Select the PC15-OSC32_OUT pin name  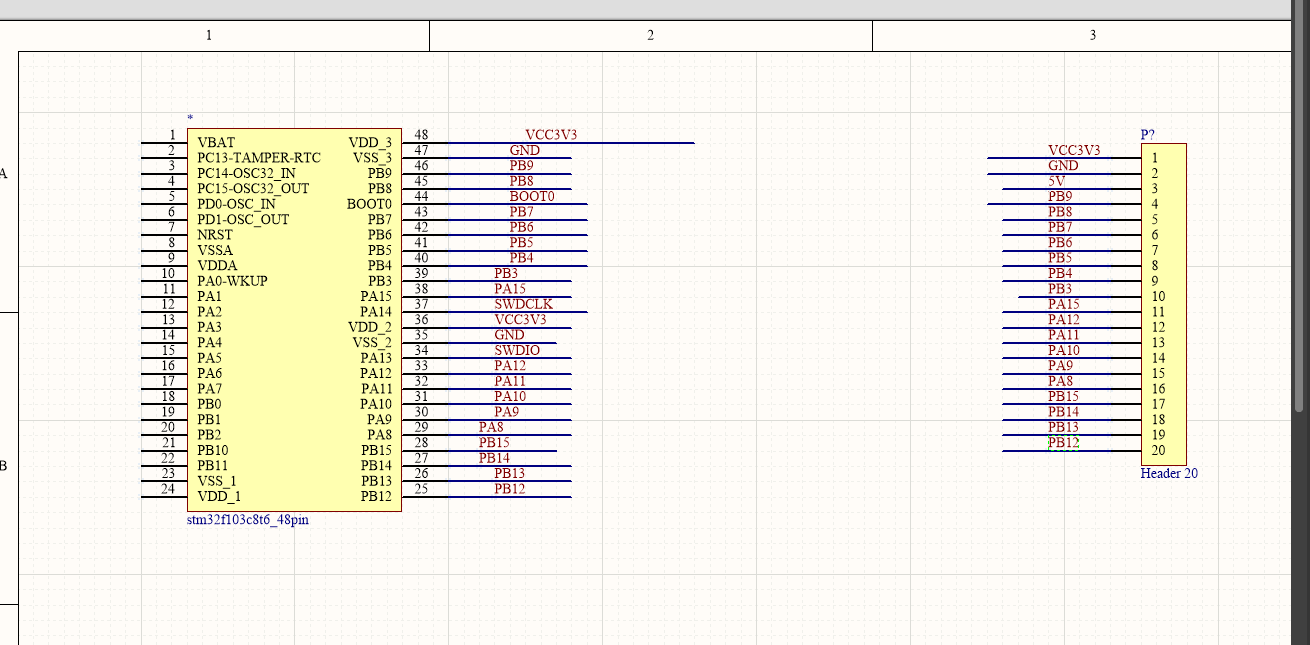pos(253,189)
